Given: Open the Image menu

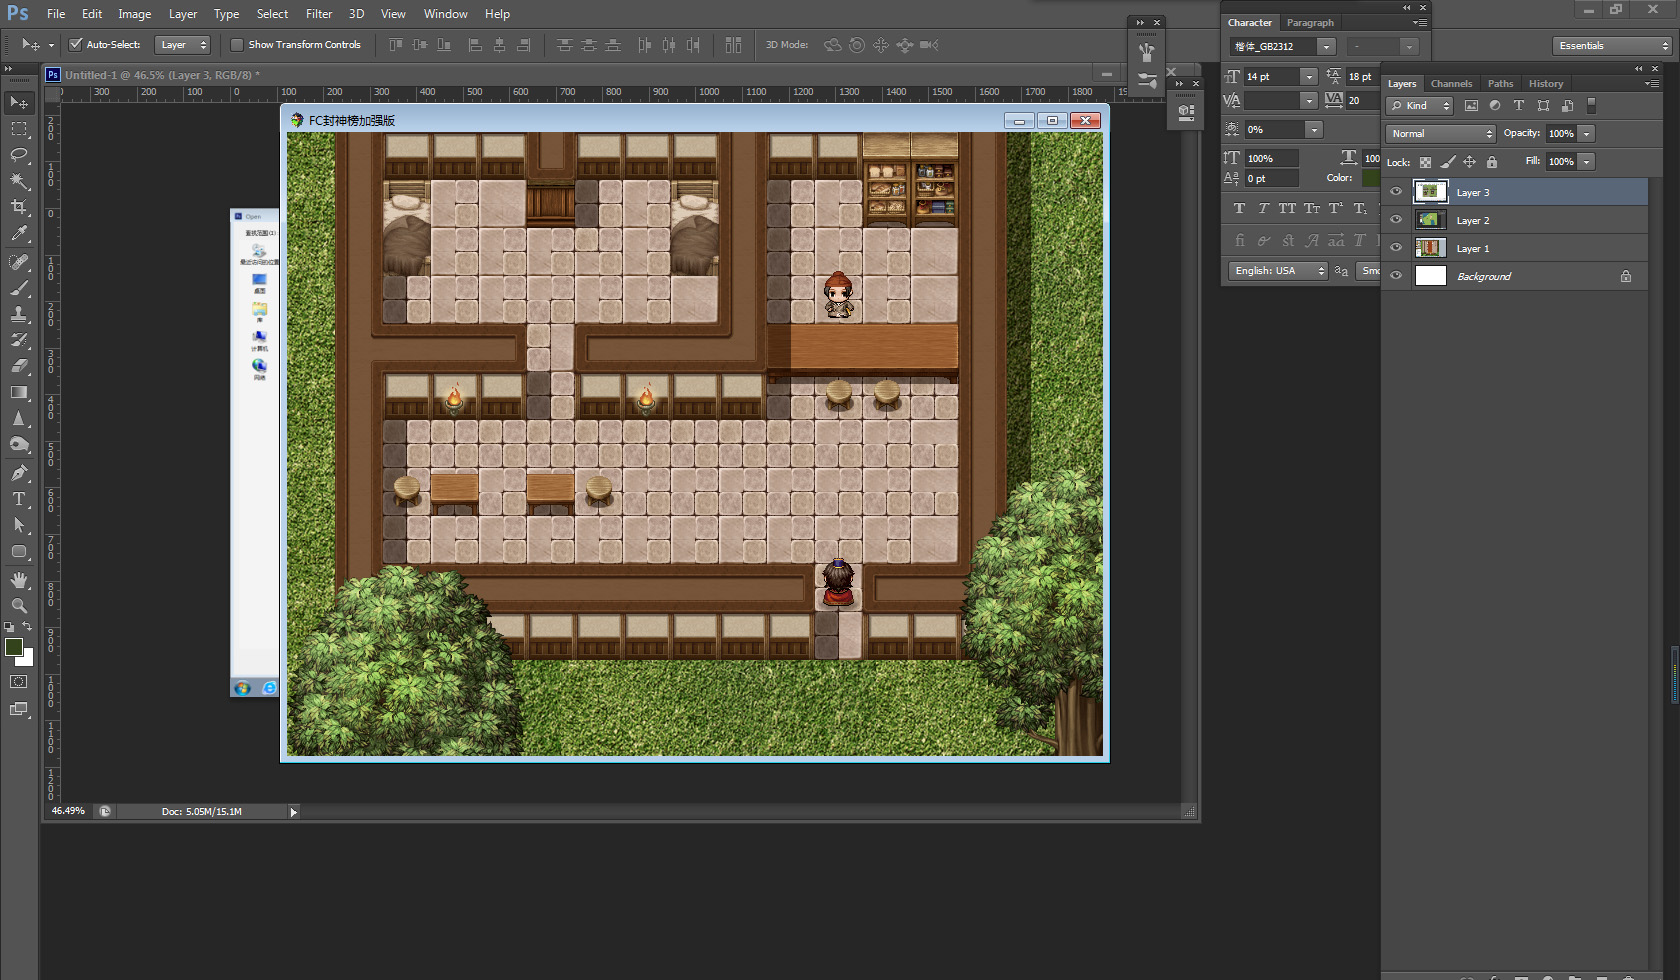Looking at the screenshot, I should pyautogui.click(x=135, y=14).
